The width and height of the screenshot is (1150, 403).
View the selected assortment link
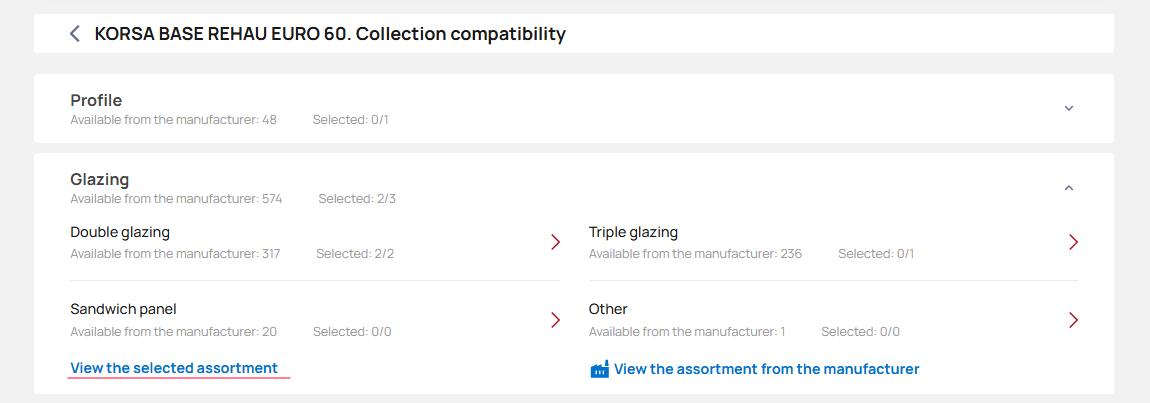click(174, 368)
